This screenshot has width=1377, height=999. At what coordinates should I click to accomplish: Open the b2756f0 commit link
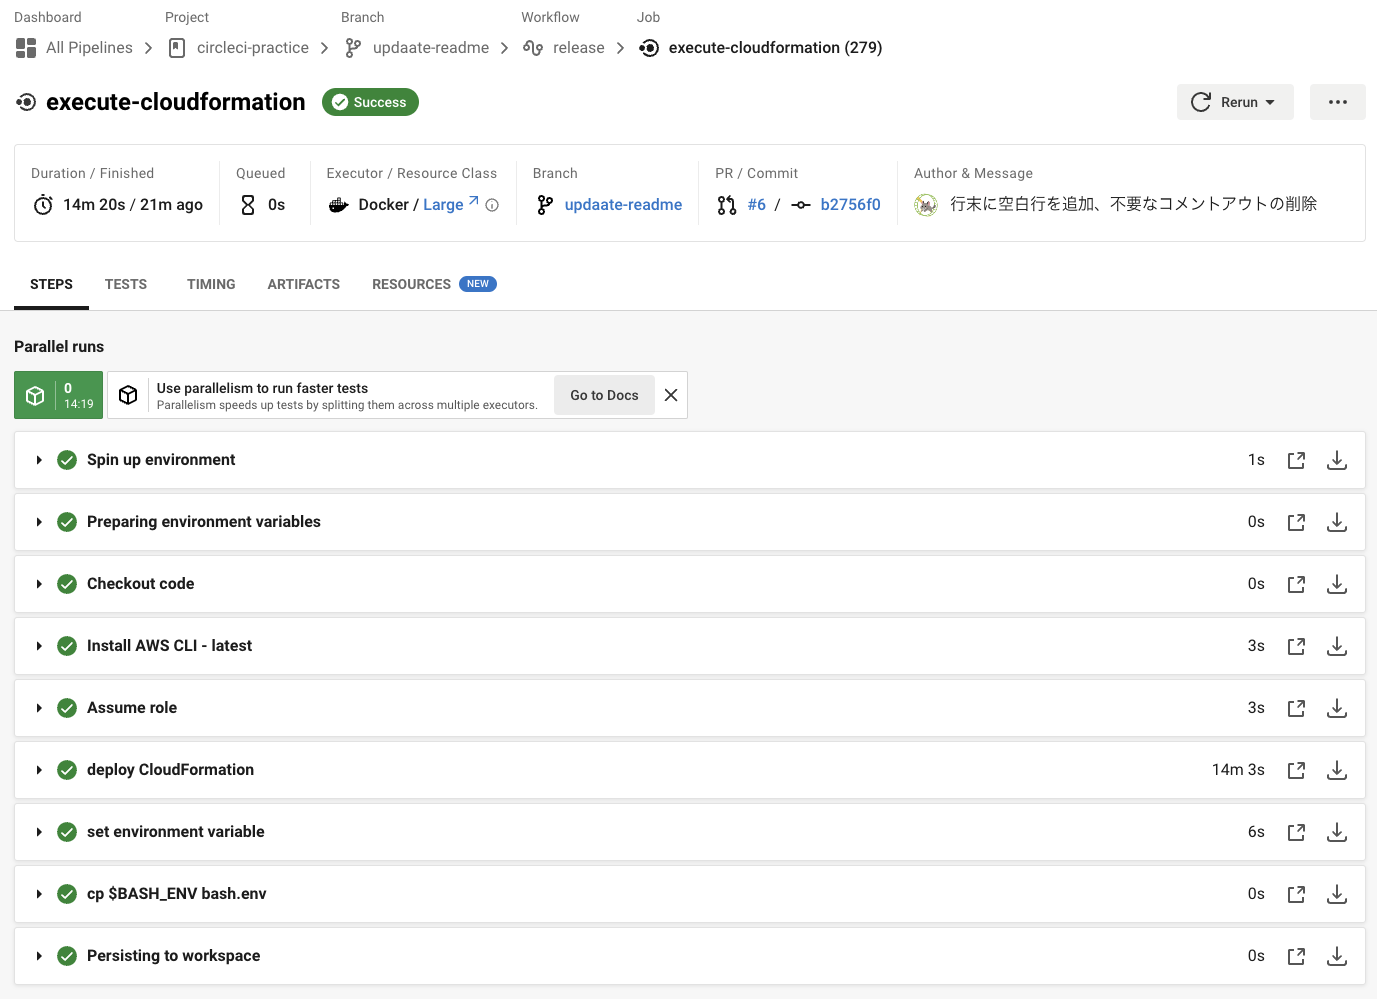pos(850,204)
